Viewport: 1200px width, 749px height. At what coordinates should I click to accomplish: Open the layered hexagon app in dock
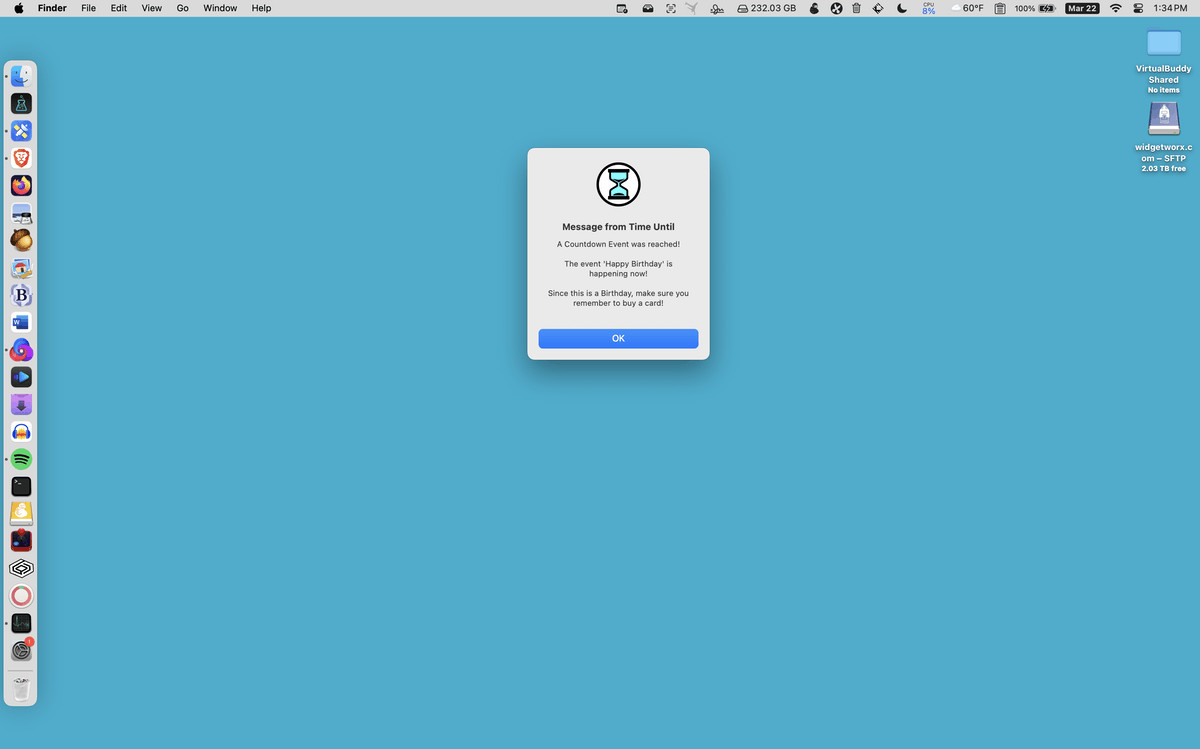coord(21,568)
